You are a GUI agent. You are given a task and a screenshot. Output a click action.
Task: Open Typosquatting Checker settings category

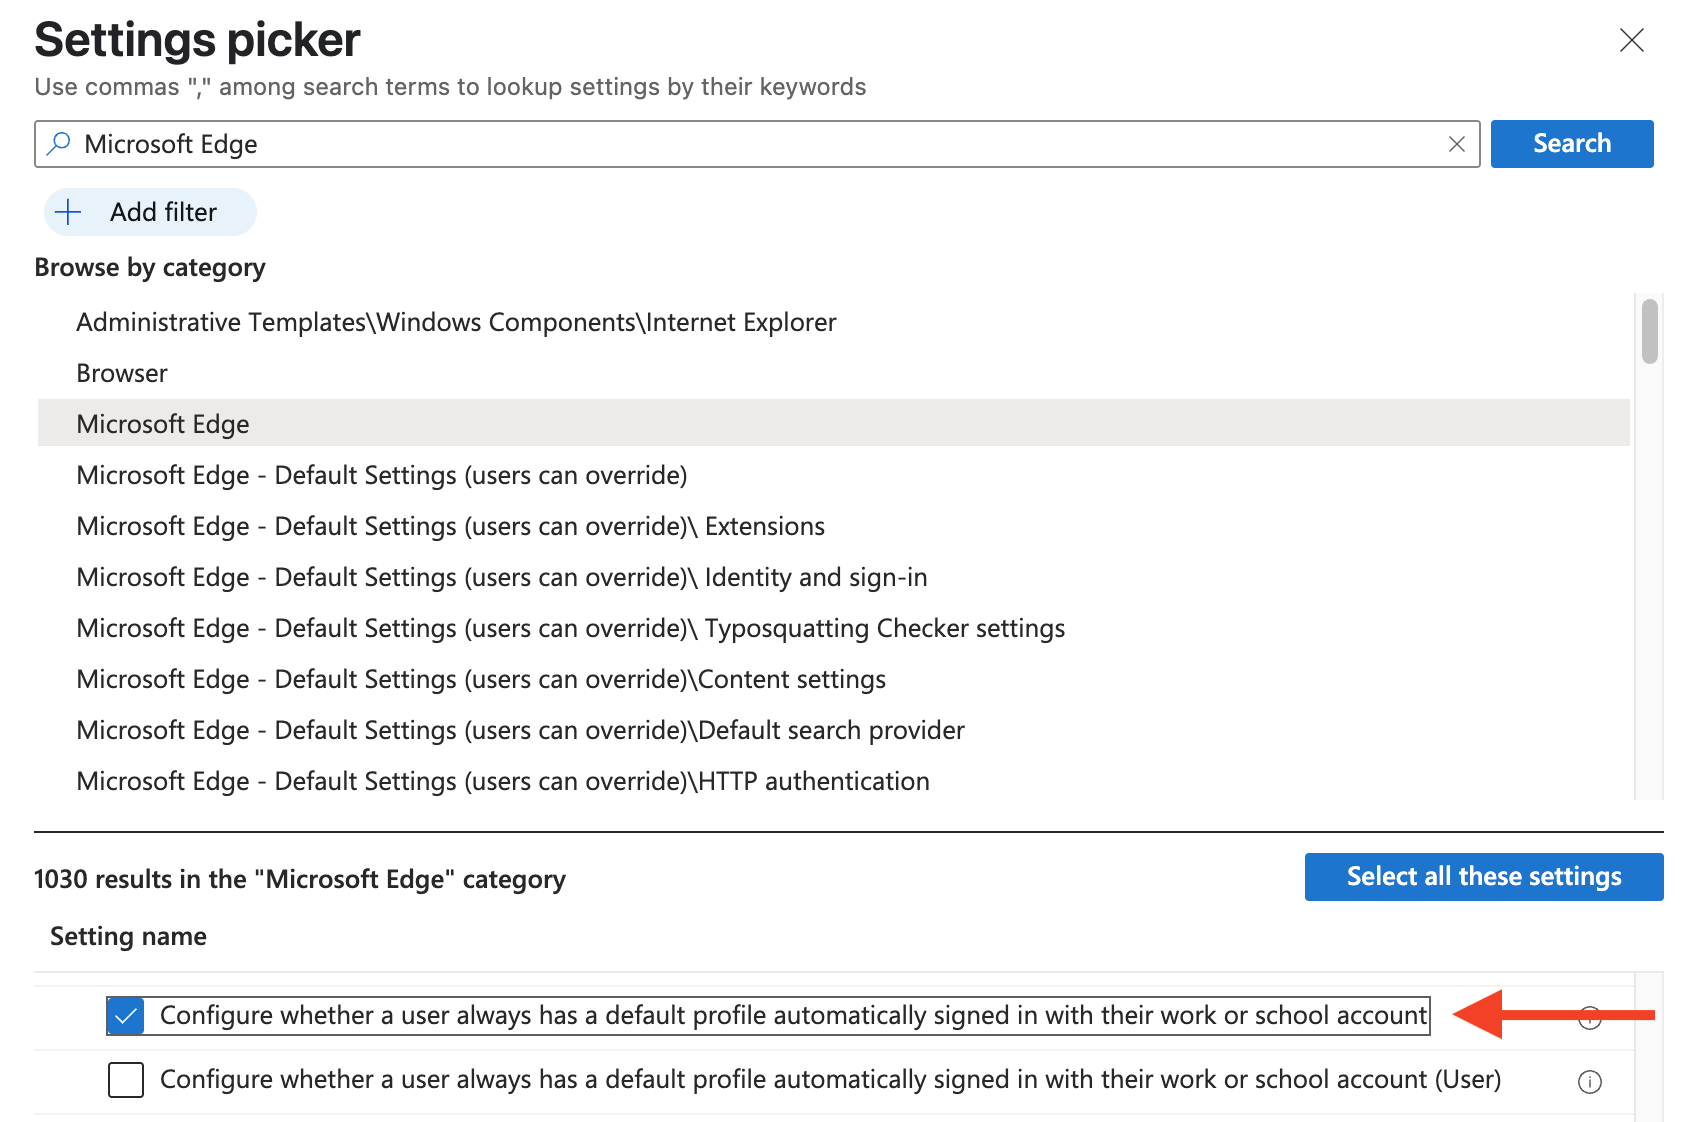tap(570, 628)
